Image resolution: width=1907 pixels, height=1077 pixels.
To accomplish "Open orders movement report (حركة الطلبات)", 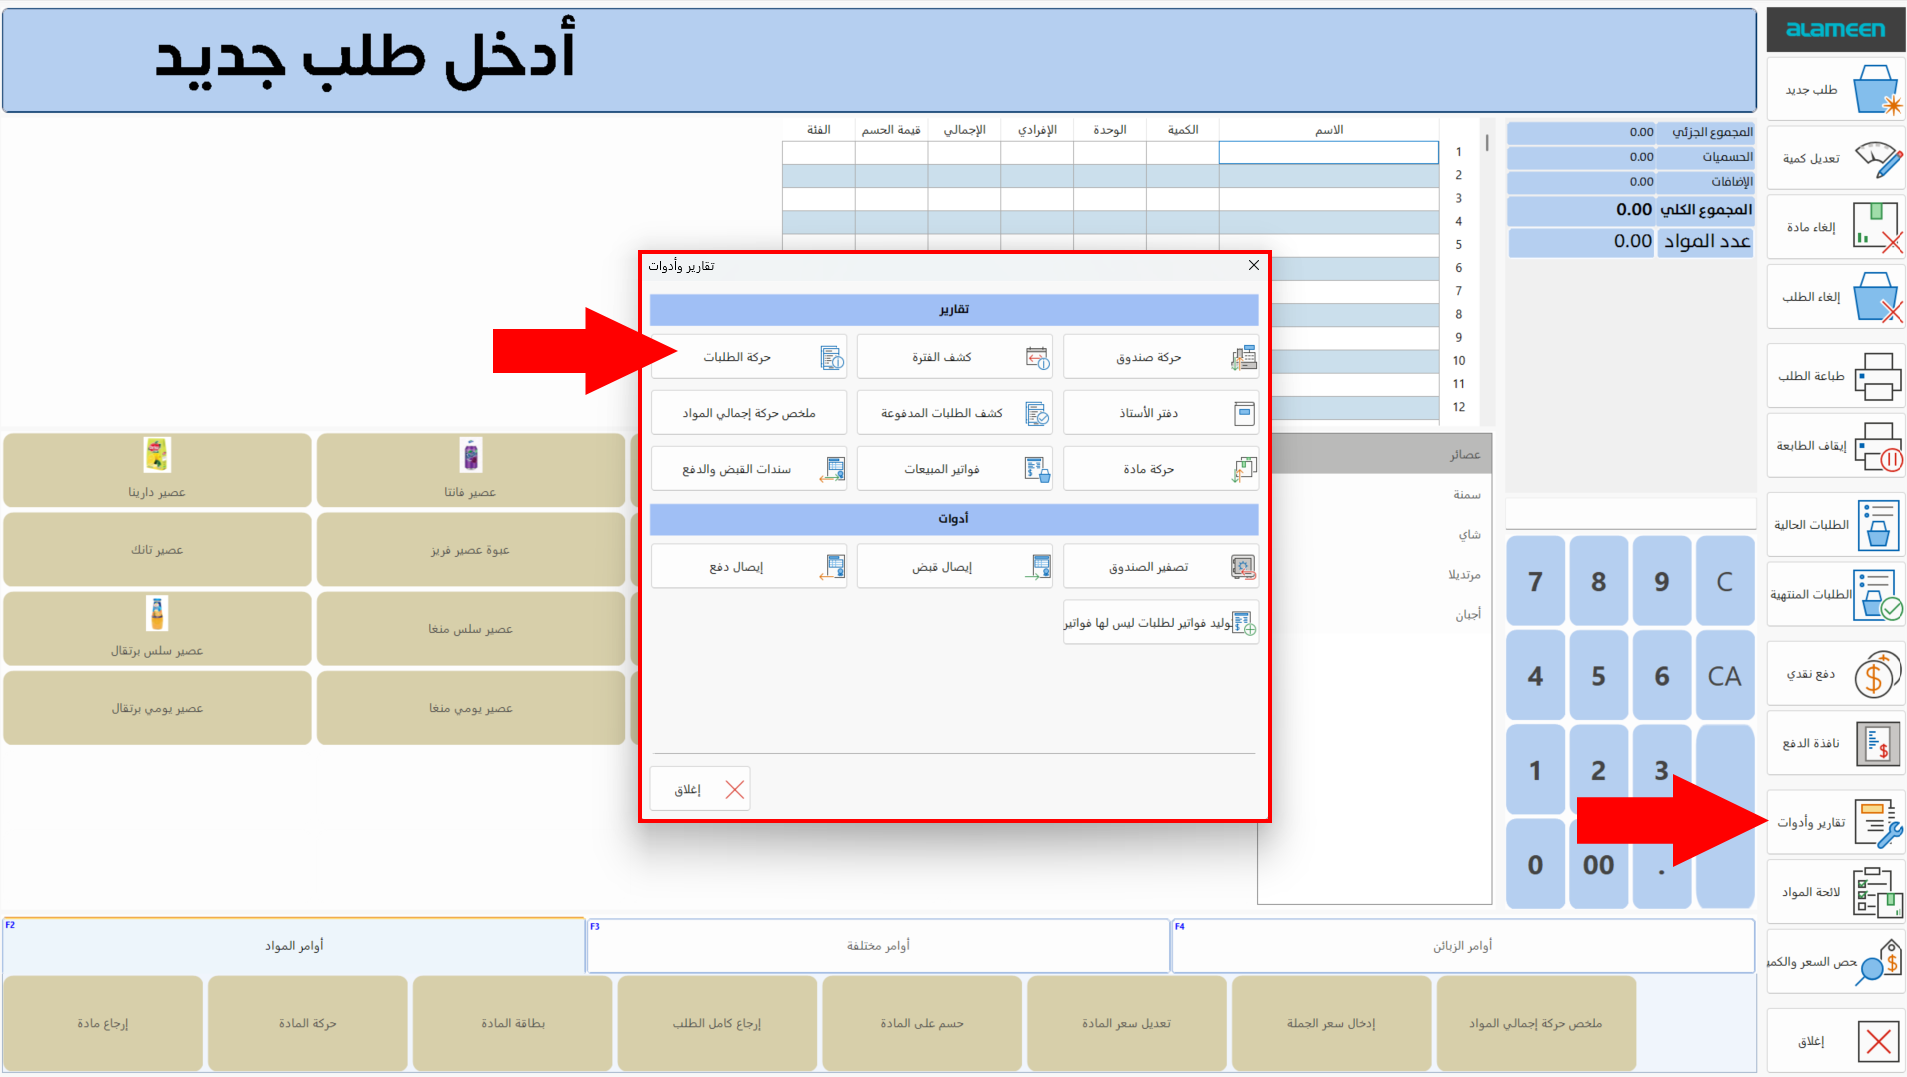I will point(749,357).
